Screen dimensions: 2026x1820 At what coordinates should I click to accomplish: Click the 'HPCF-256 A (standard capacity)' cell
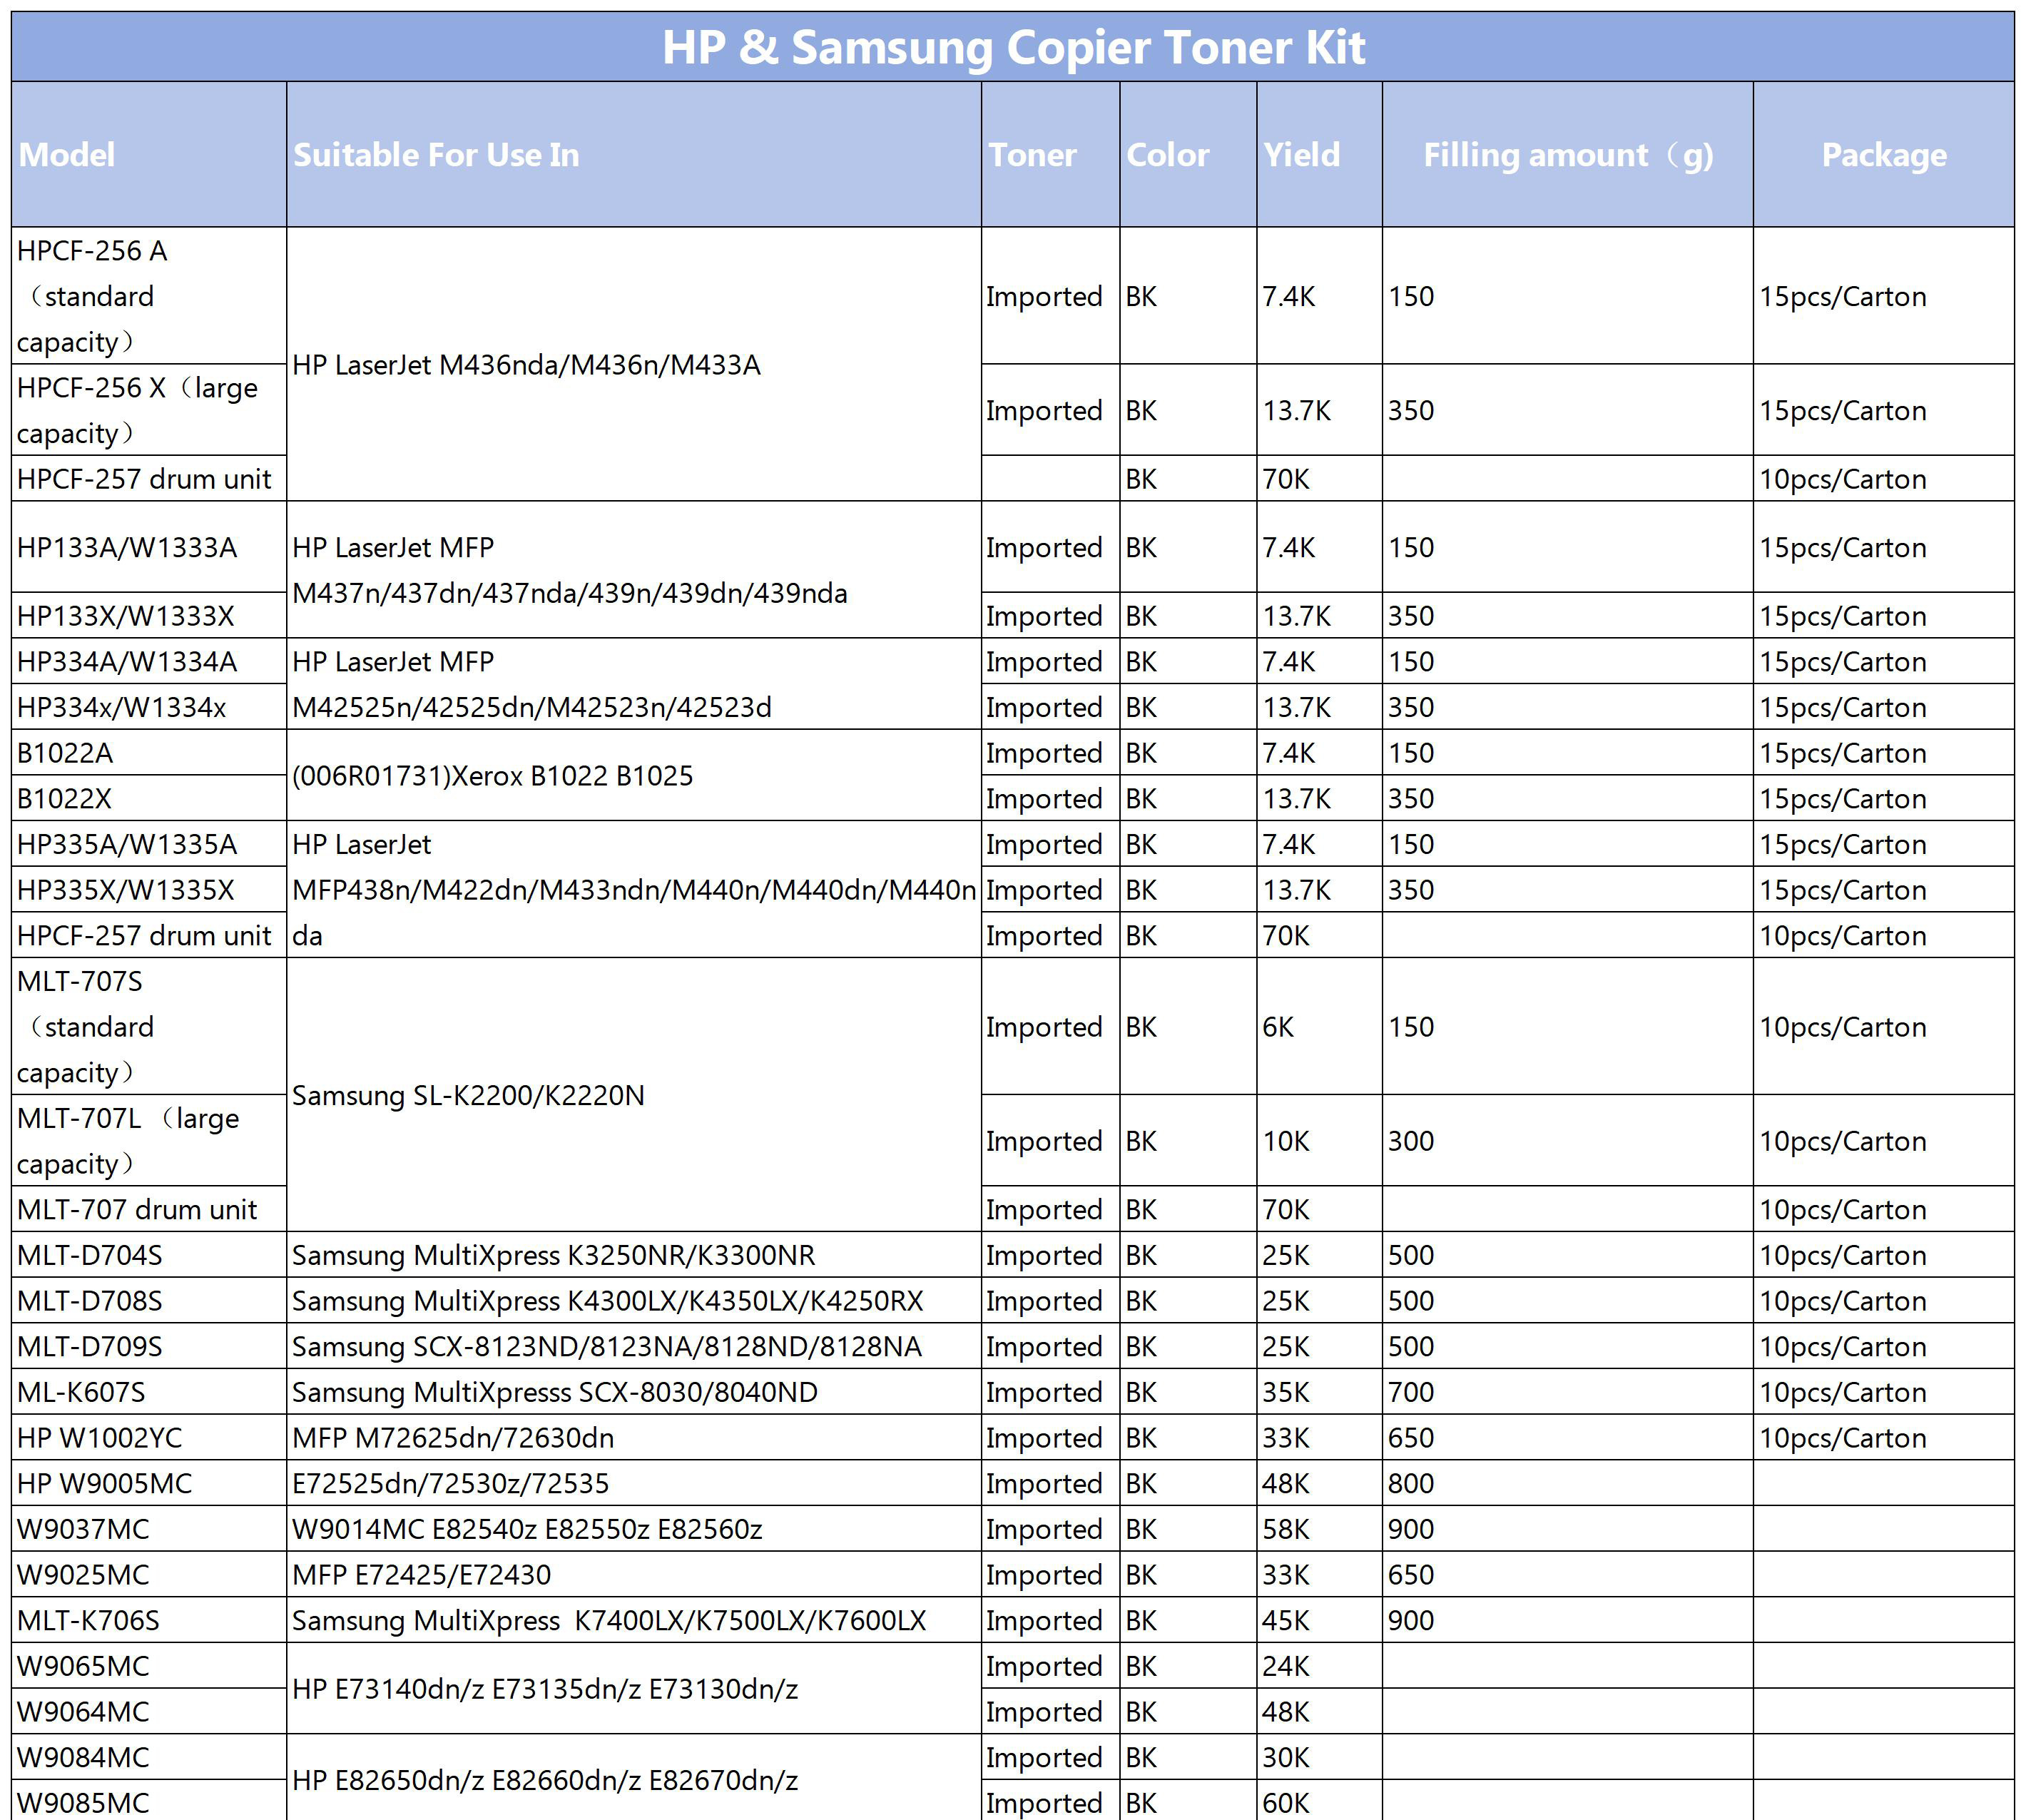tap(149, 296)
